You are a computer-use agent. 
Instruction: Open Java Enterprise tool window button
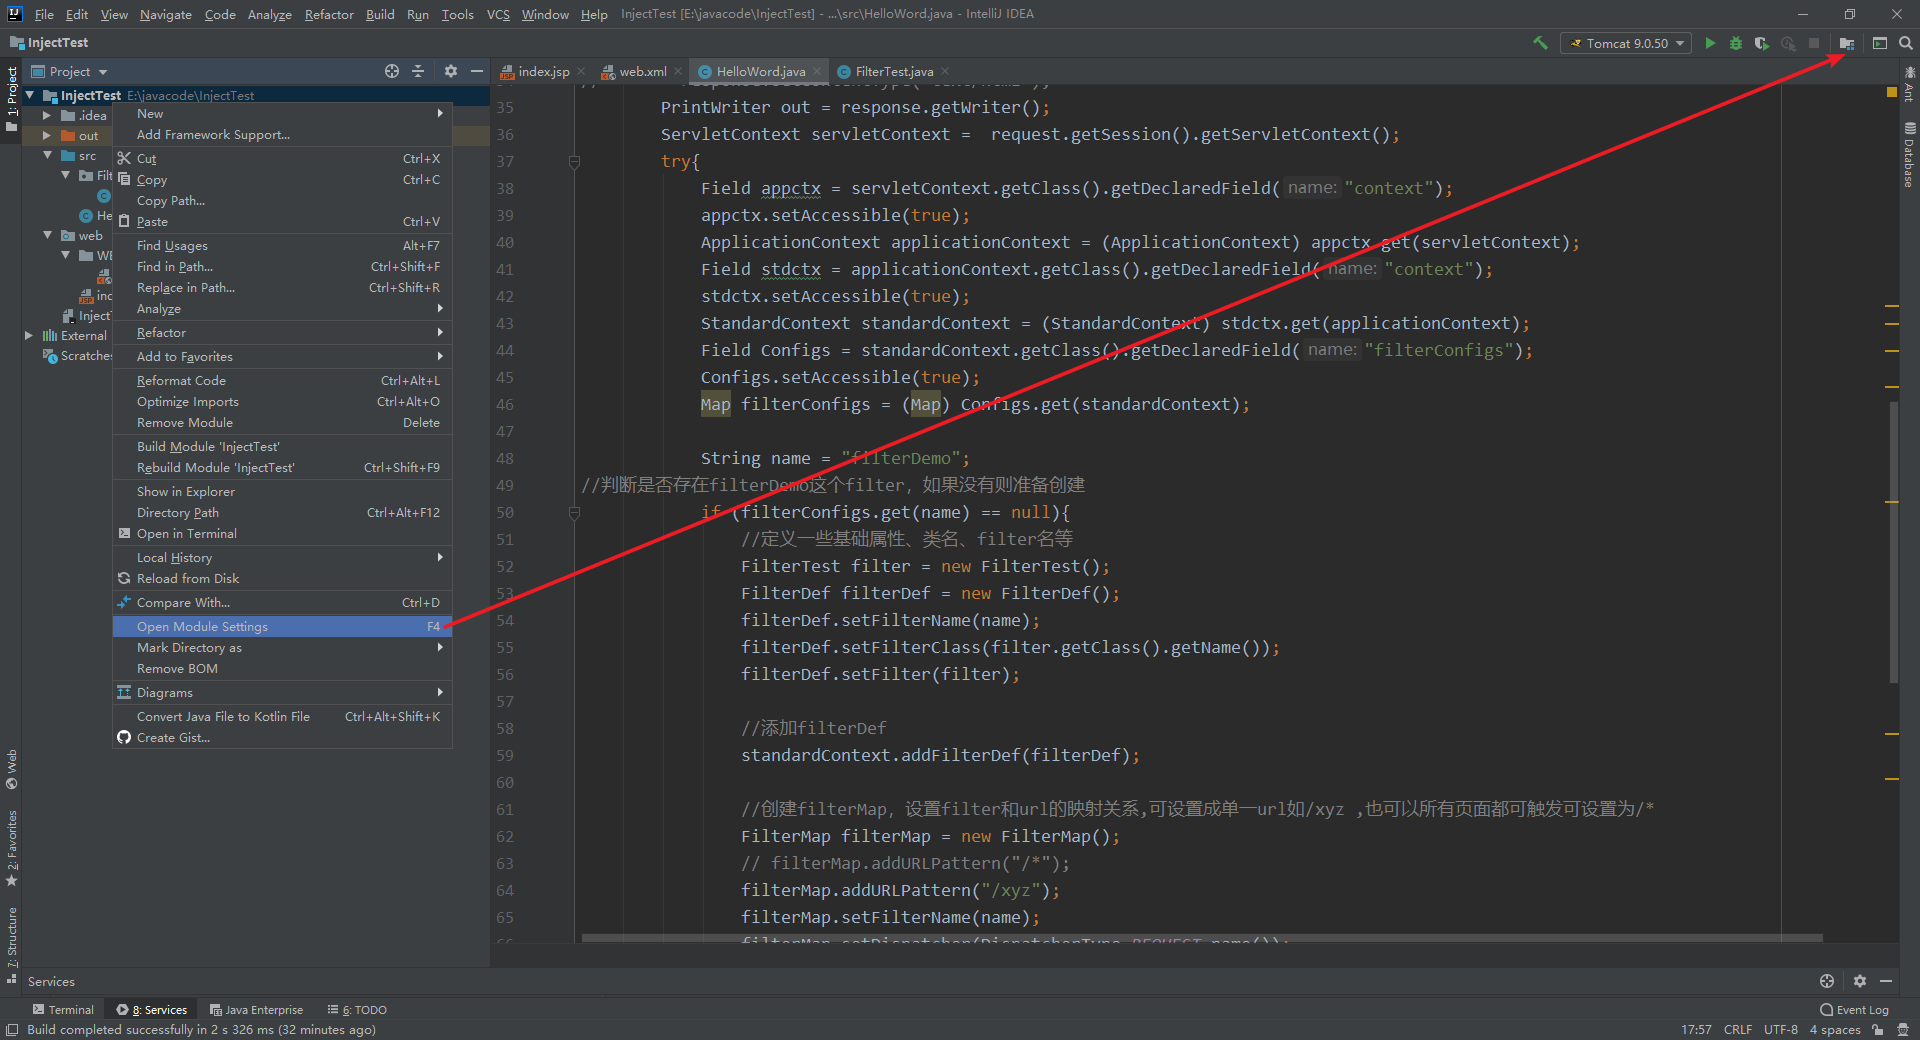click(256, 1009)
